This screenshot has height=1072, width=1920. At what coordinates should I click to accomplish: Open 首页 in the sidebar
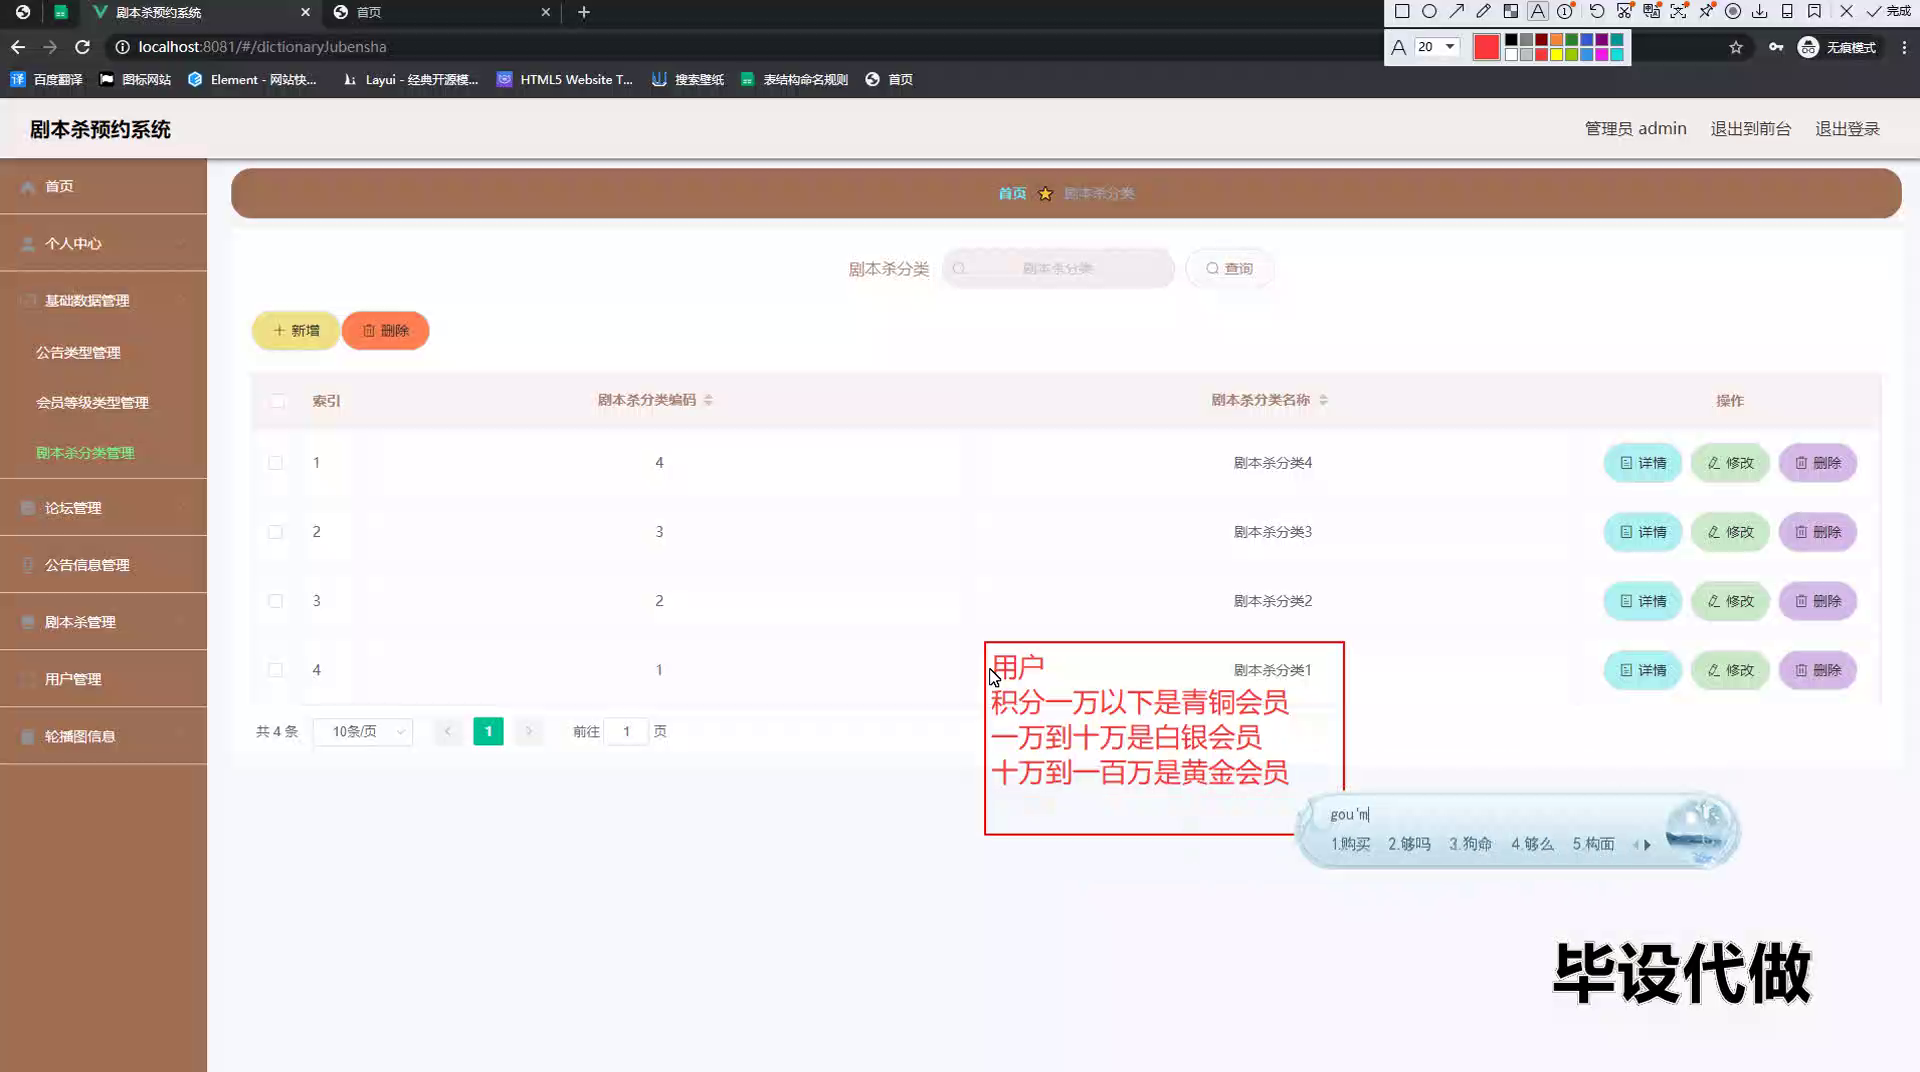(104, 186)
